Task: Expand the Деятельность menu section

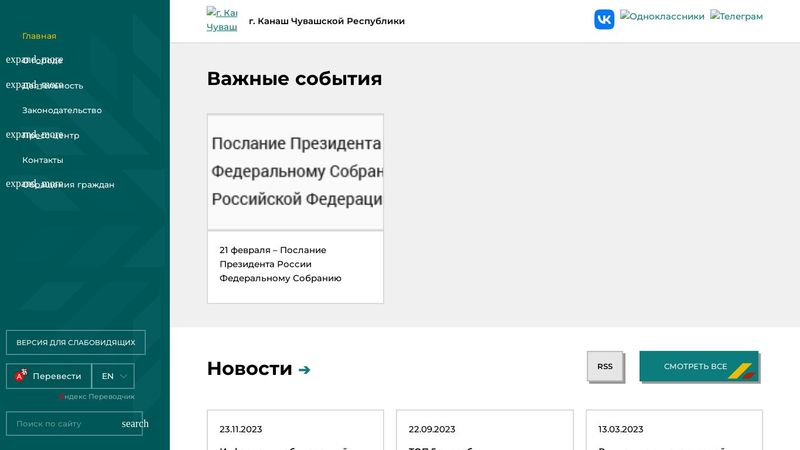Action: [x=34, y=85]
